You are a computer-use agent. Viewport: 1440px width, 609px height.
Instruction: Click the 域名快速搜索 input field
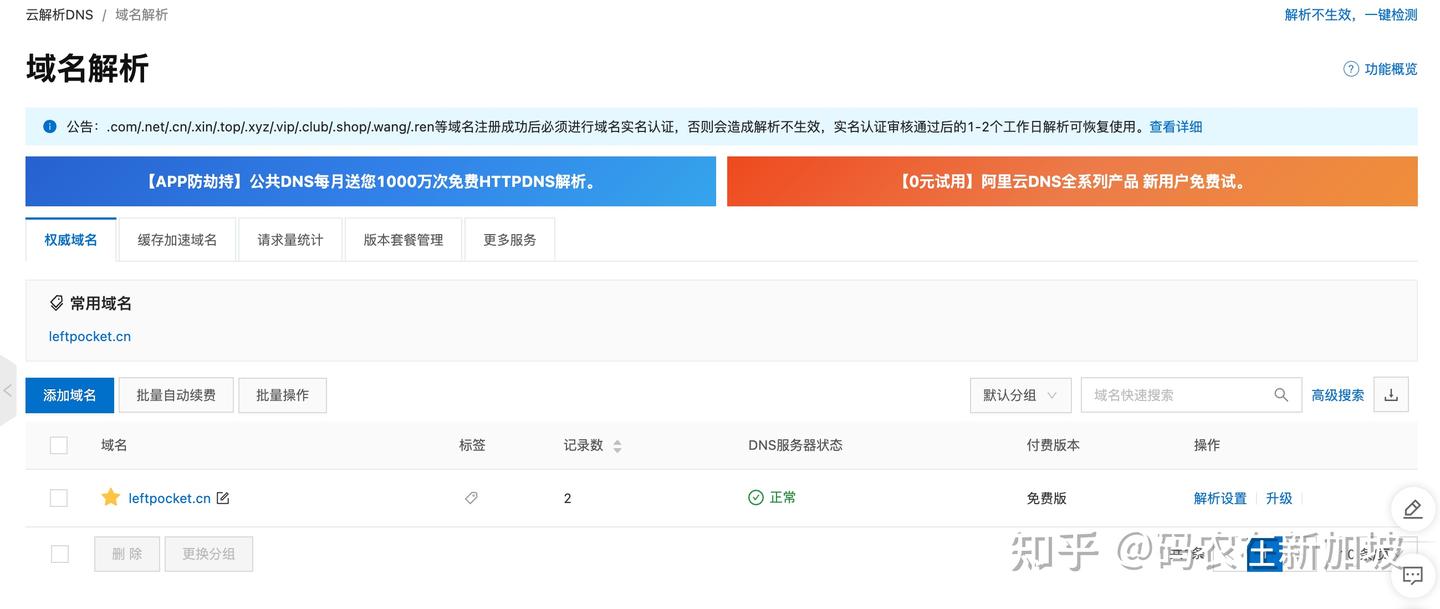pyautogui.click(x=1178, y=395)
